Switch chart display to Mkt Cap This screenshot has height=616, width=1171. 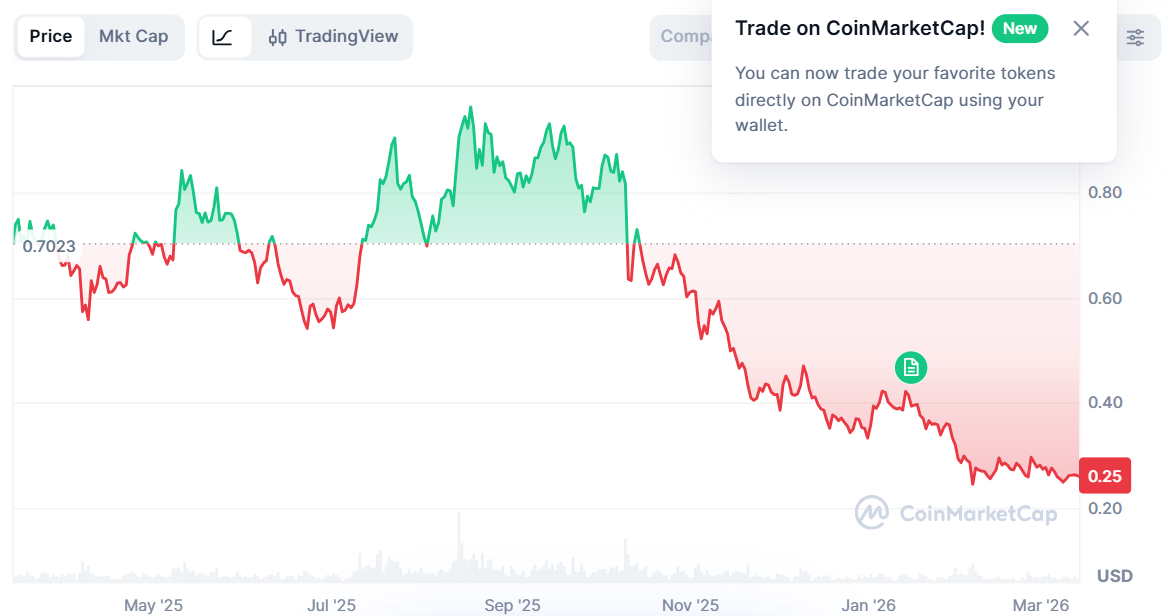(134, 37)
